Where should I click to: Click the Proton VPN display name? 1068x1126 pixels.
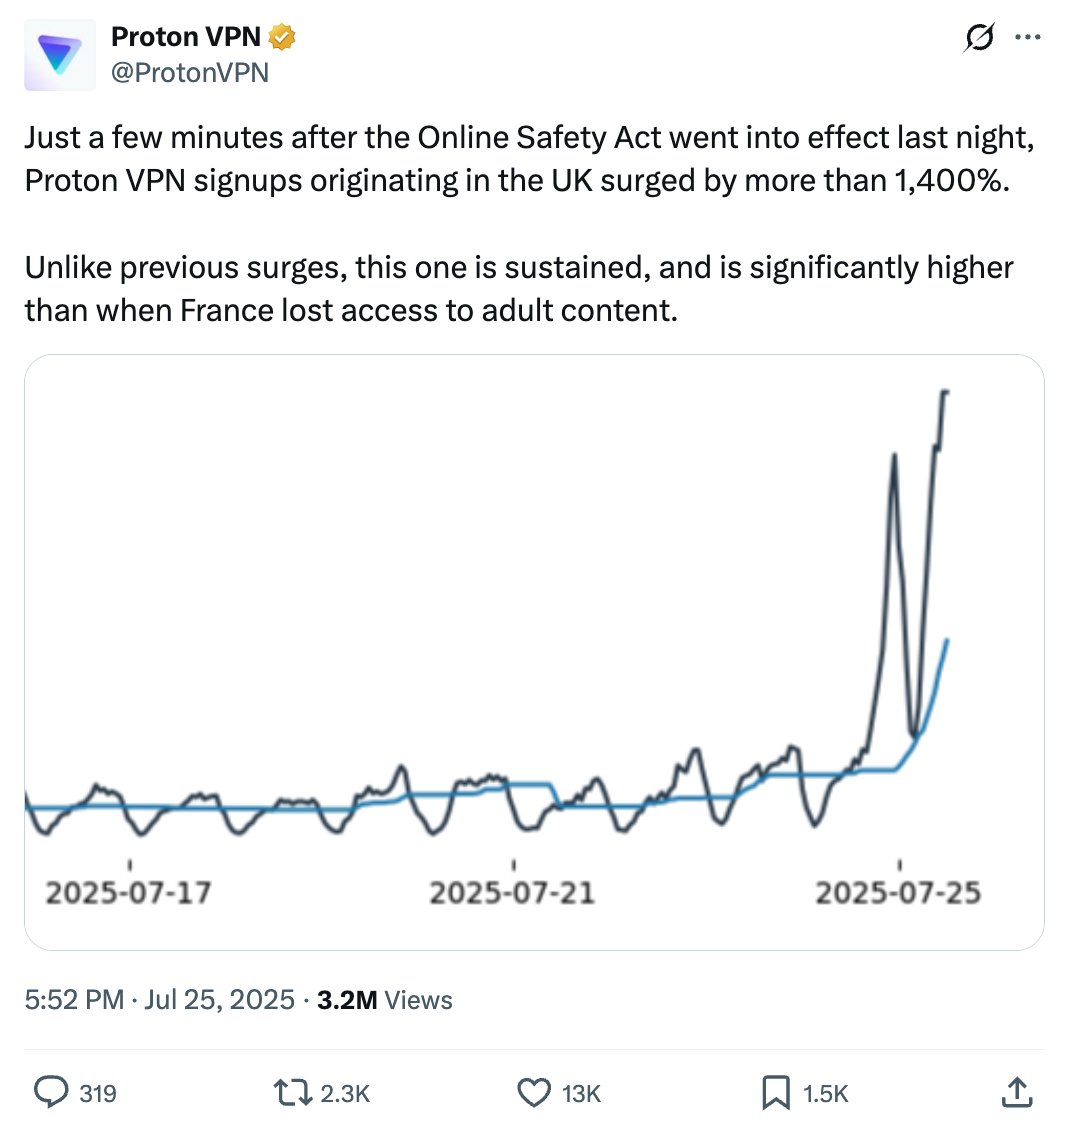click(186, 37)
